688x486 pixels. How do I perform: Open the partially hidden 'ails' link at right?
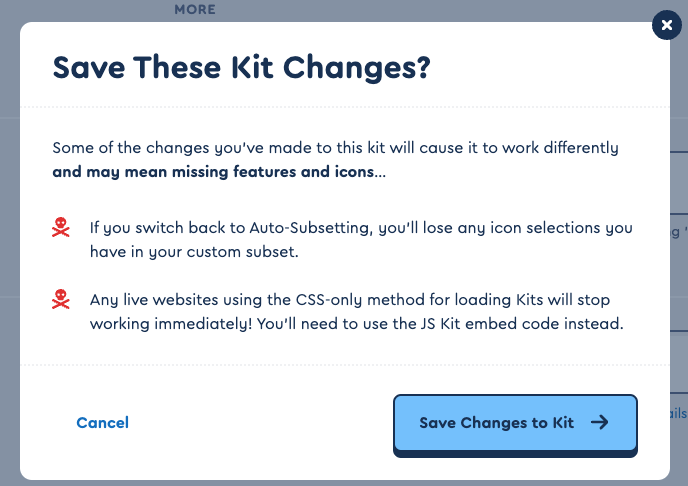tap(678, 413)
